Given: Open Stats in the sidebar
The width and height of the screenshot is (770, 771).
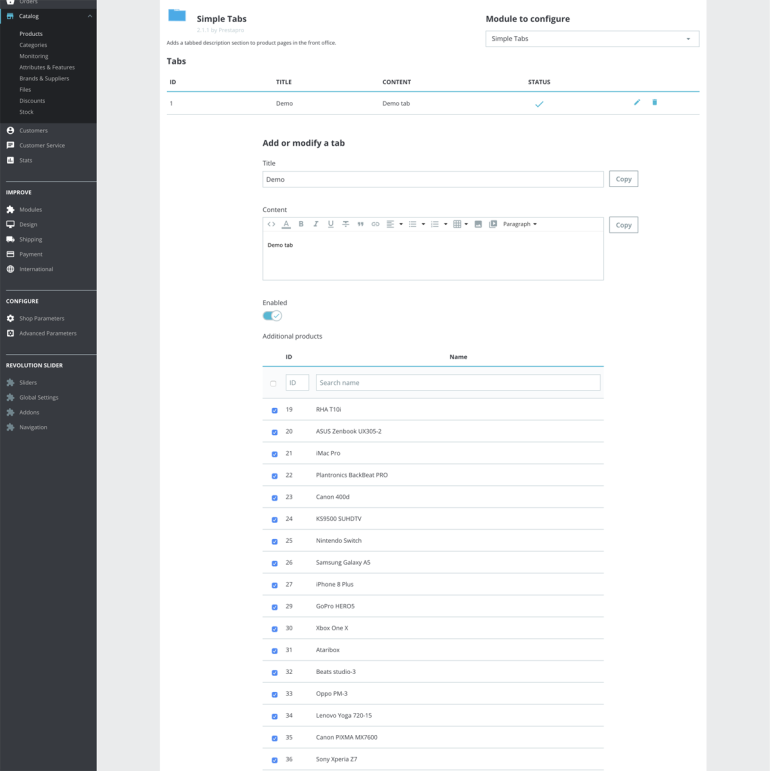Looking at the screenshot, I should [x=26, y=160].
